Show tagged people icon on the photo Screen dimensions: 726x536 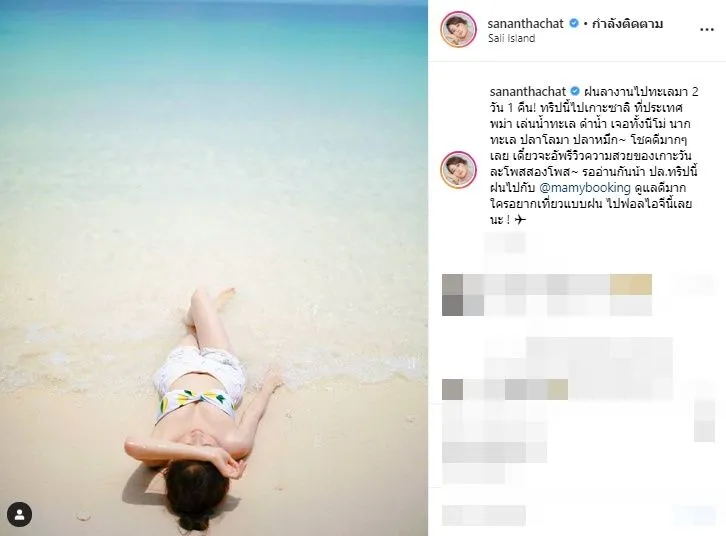coord(19,515)
